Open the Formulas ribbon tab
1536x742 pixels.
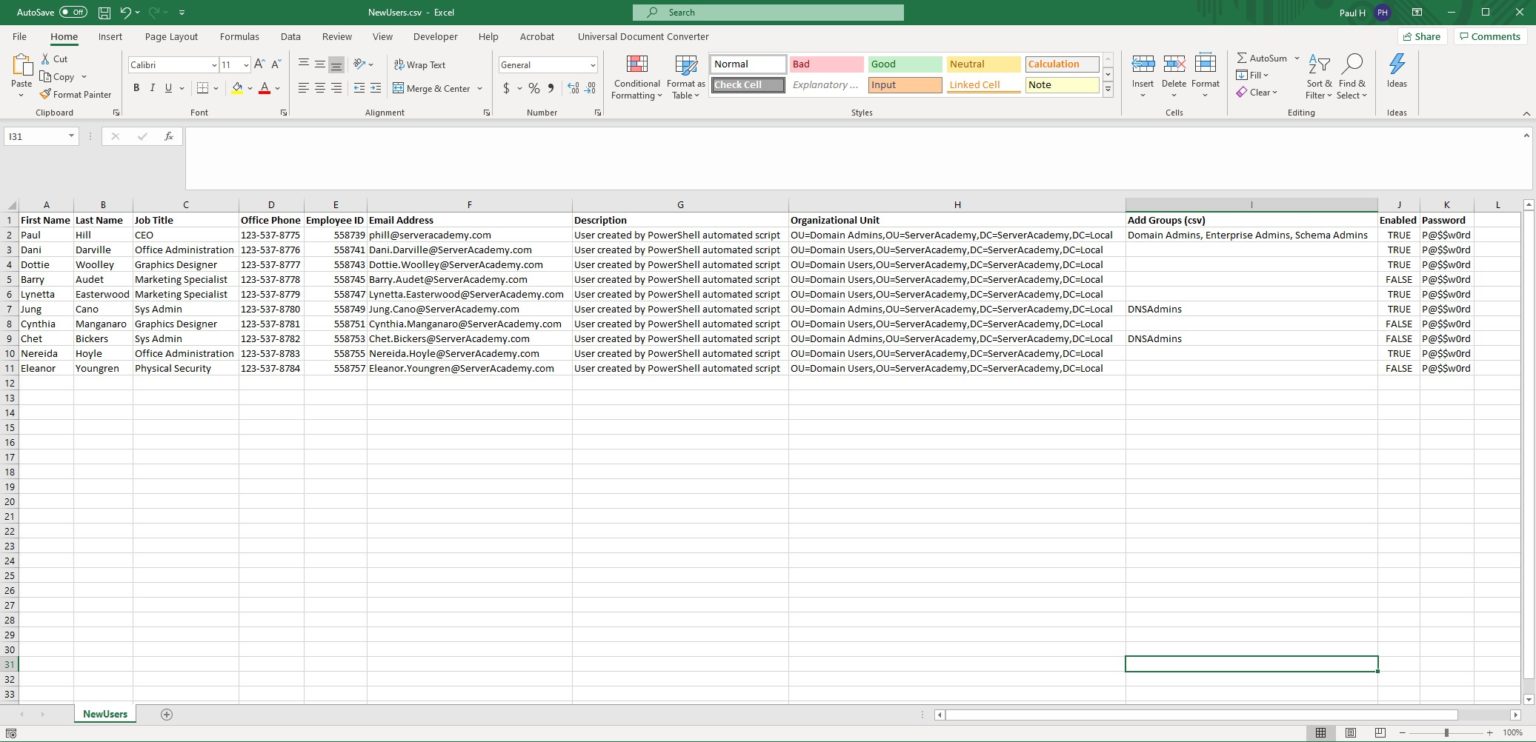point(239,37)
